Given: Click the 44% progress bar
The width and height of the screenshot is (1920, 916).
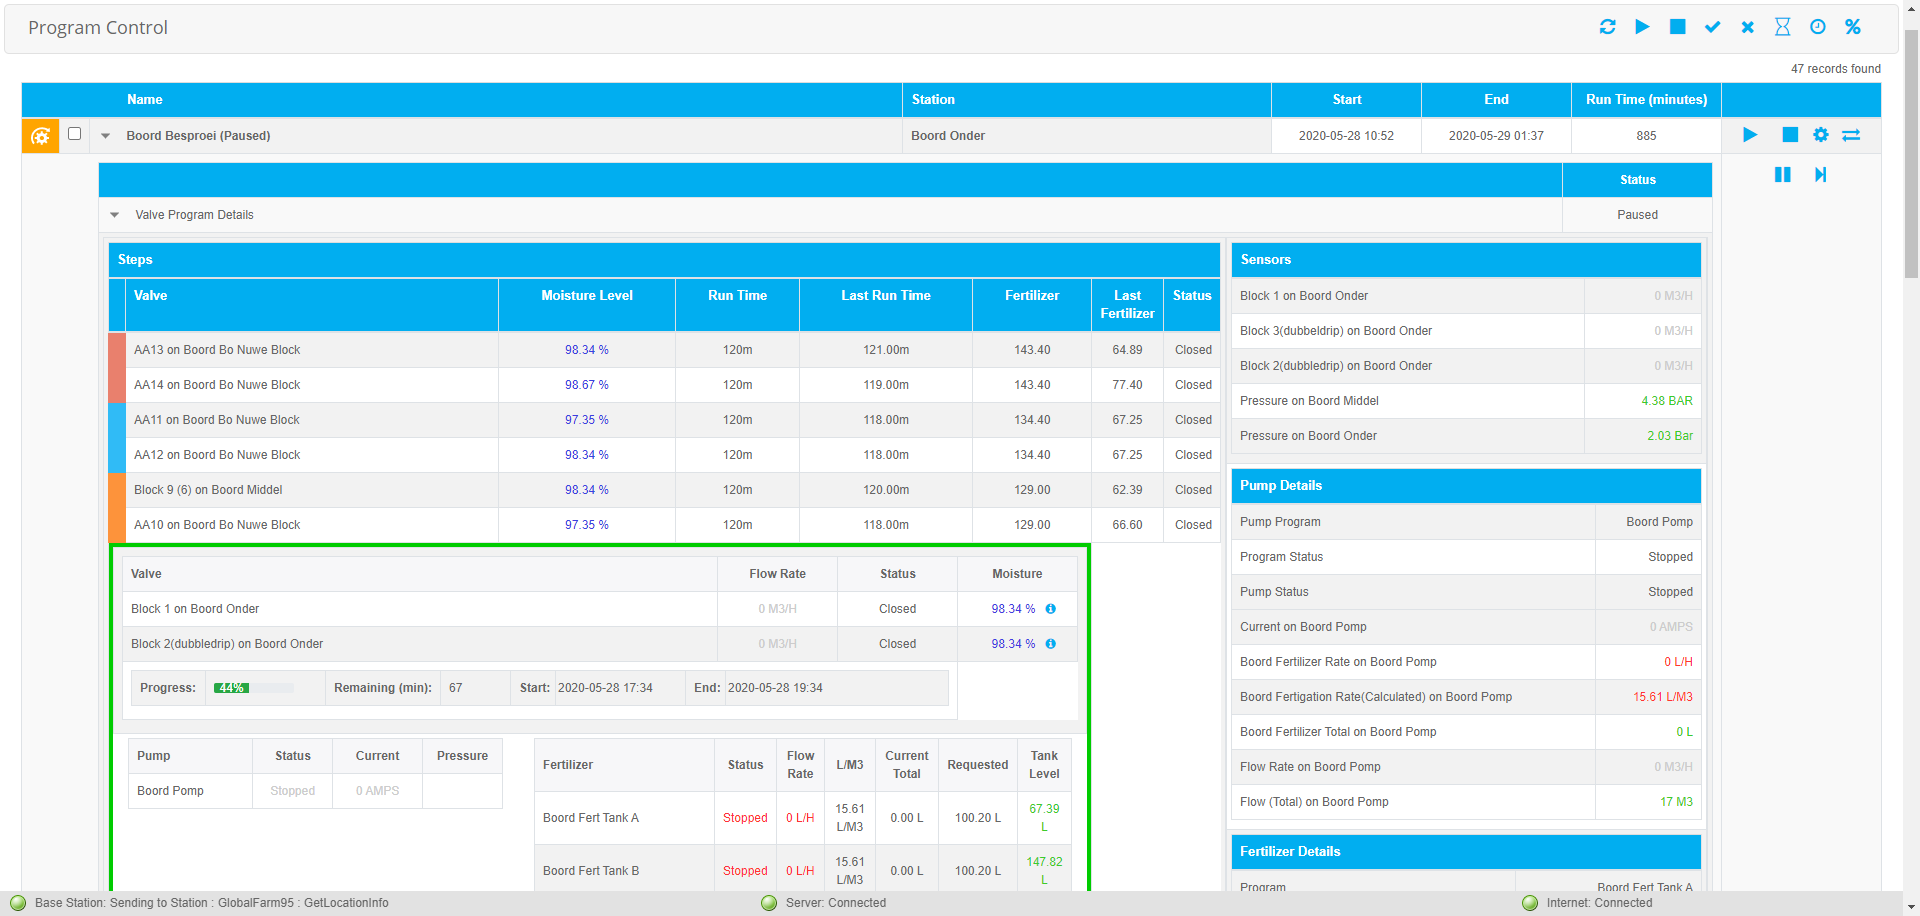Looking at the screenshot, I should tap(252, 688).
